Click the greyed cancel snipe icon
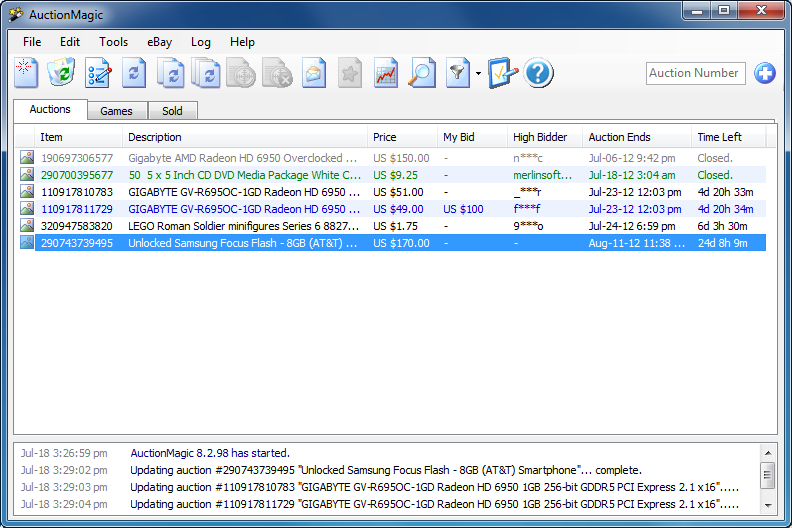 [x=277, y=73]
